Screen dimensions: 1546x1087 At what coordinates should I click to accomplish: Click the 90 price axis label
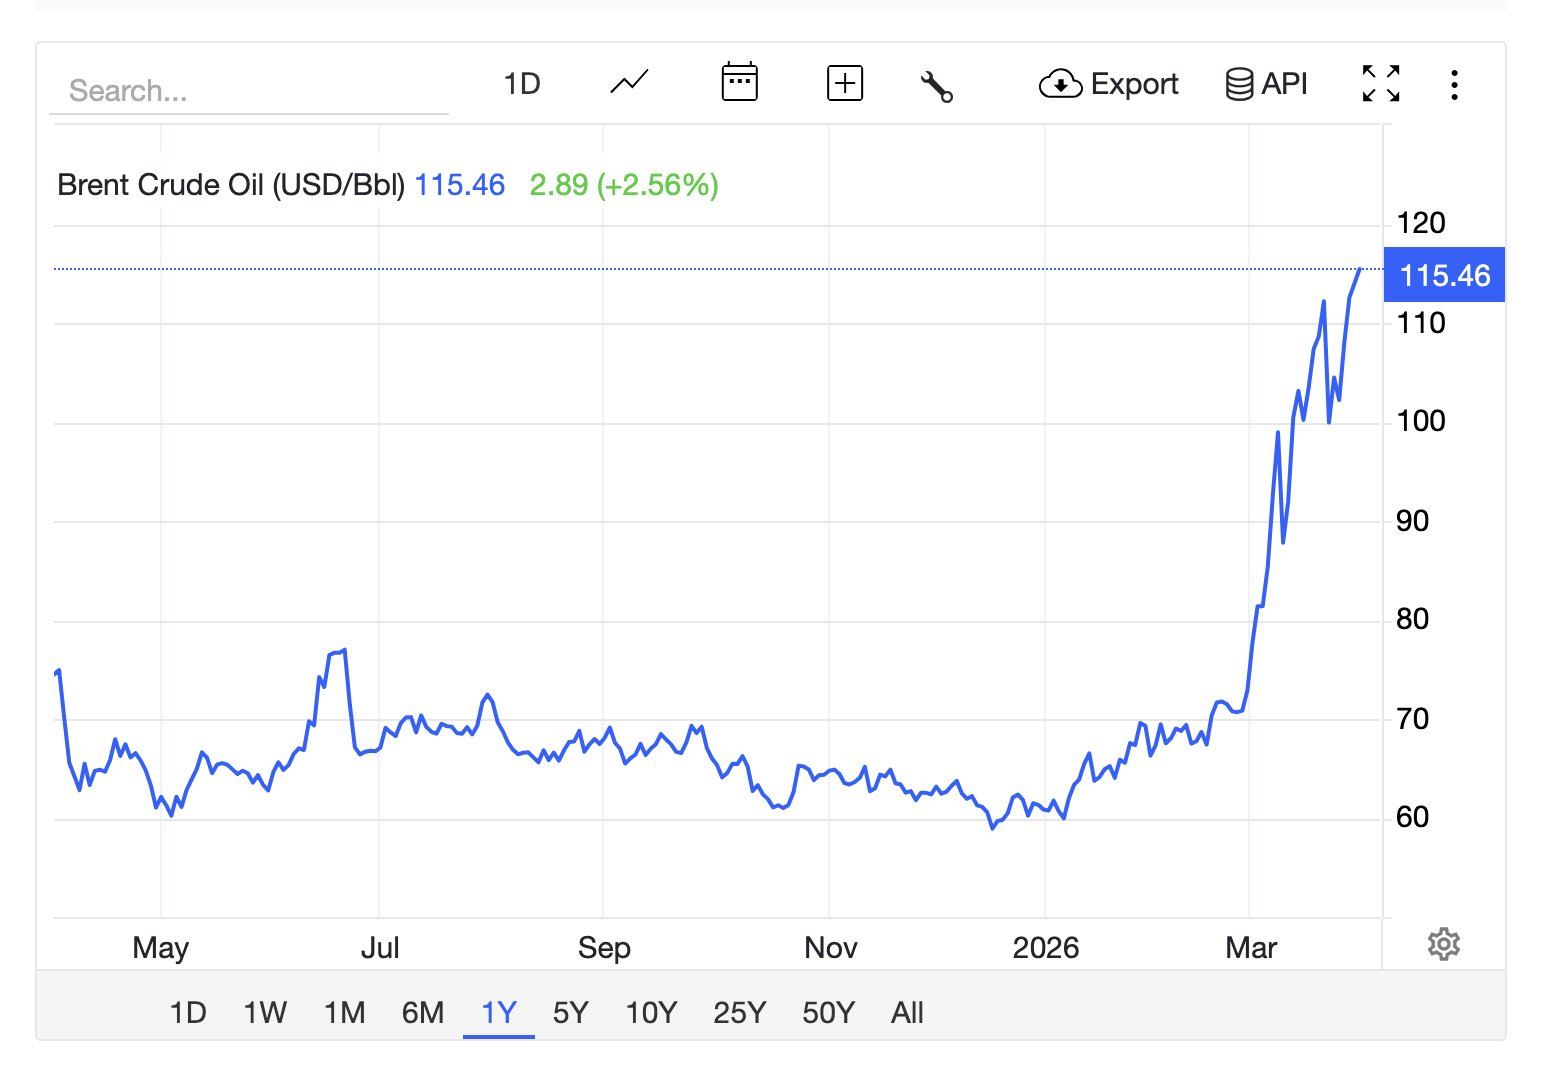[1412, 521]
